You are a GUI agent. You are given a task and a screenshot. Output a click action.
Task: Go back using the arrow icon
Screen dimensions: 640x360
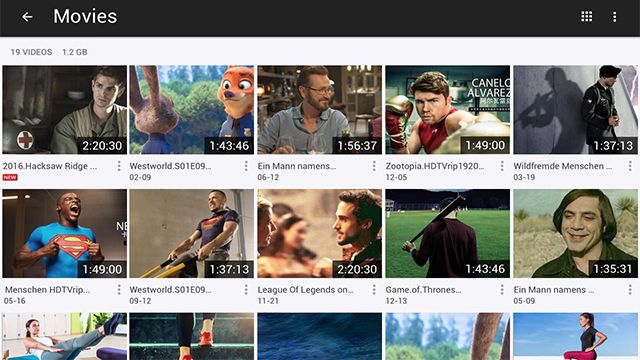(x=27, y=17)
